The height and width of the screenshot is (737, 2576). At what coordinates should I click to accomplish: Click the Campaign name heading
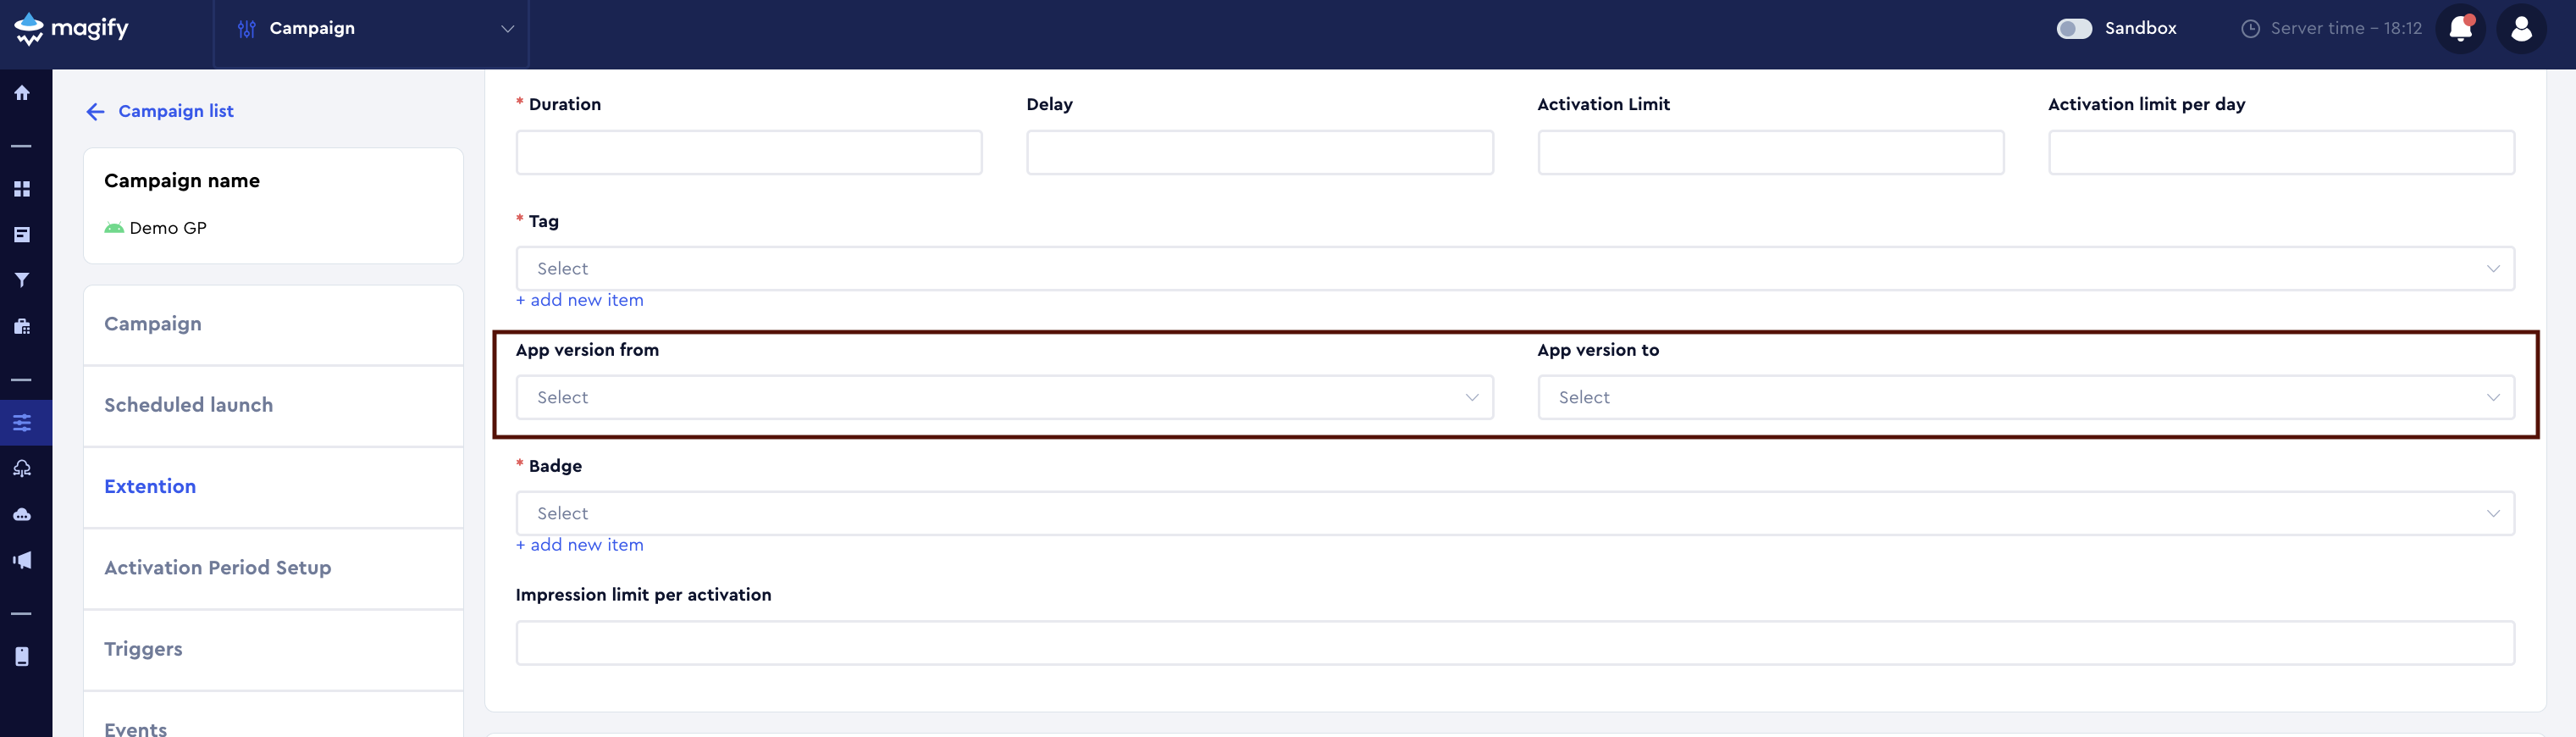182,181
